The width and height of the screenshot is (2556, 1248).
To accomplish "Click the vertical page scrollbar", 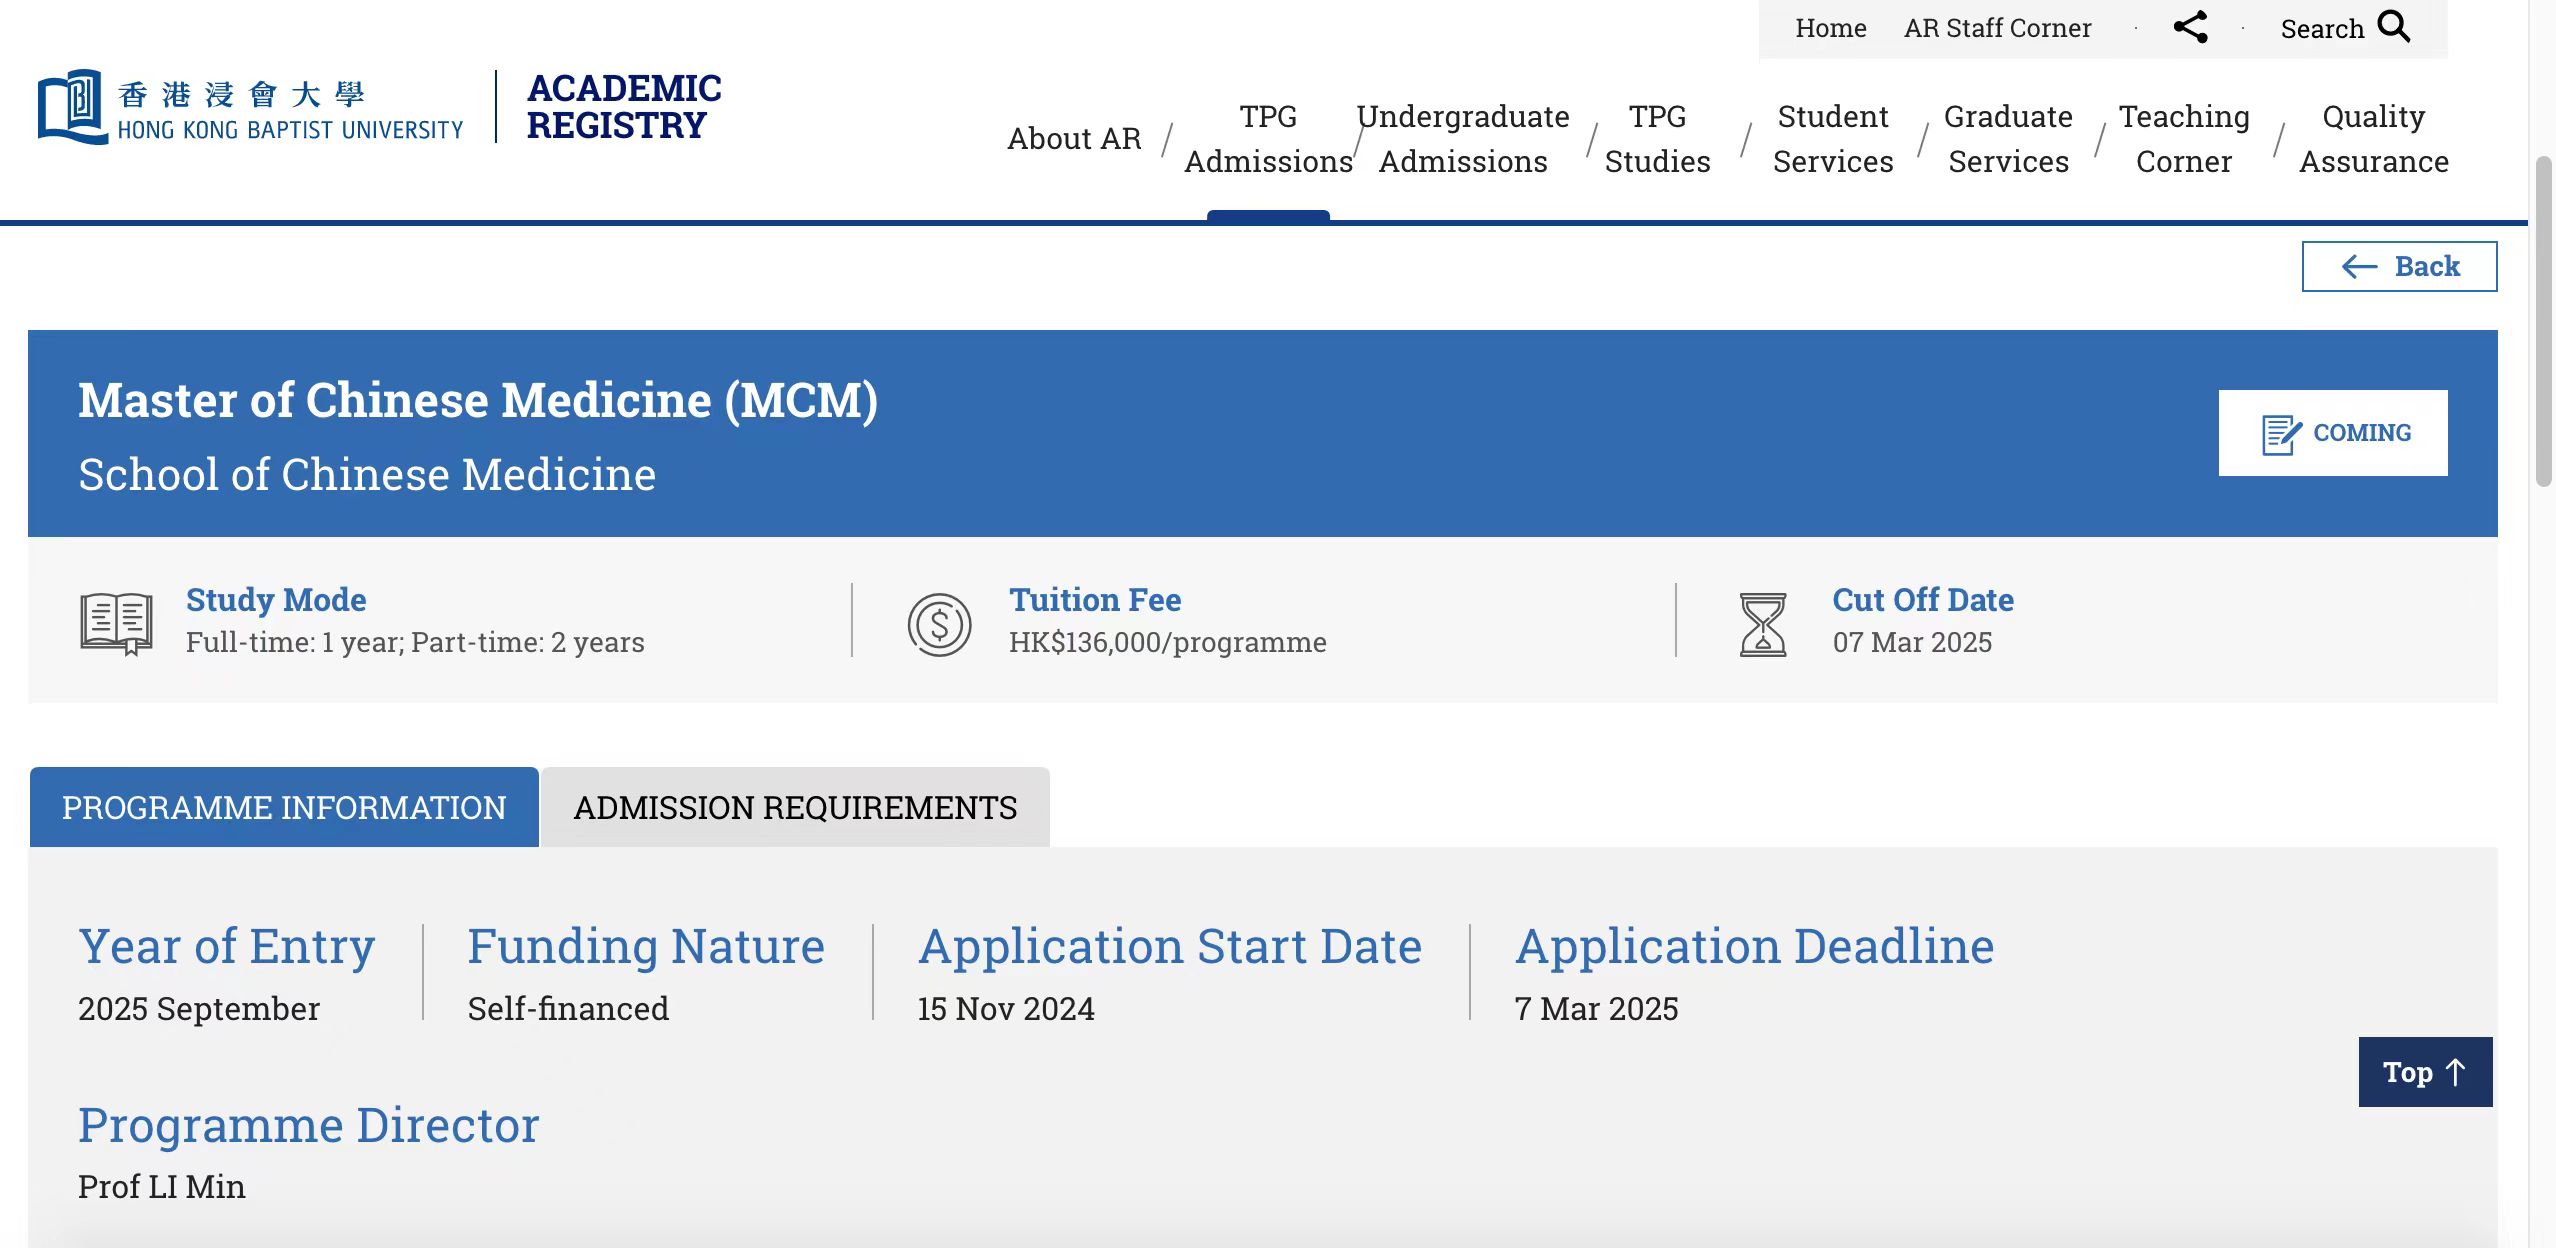I will pos(2543,320).
